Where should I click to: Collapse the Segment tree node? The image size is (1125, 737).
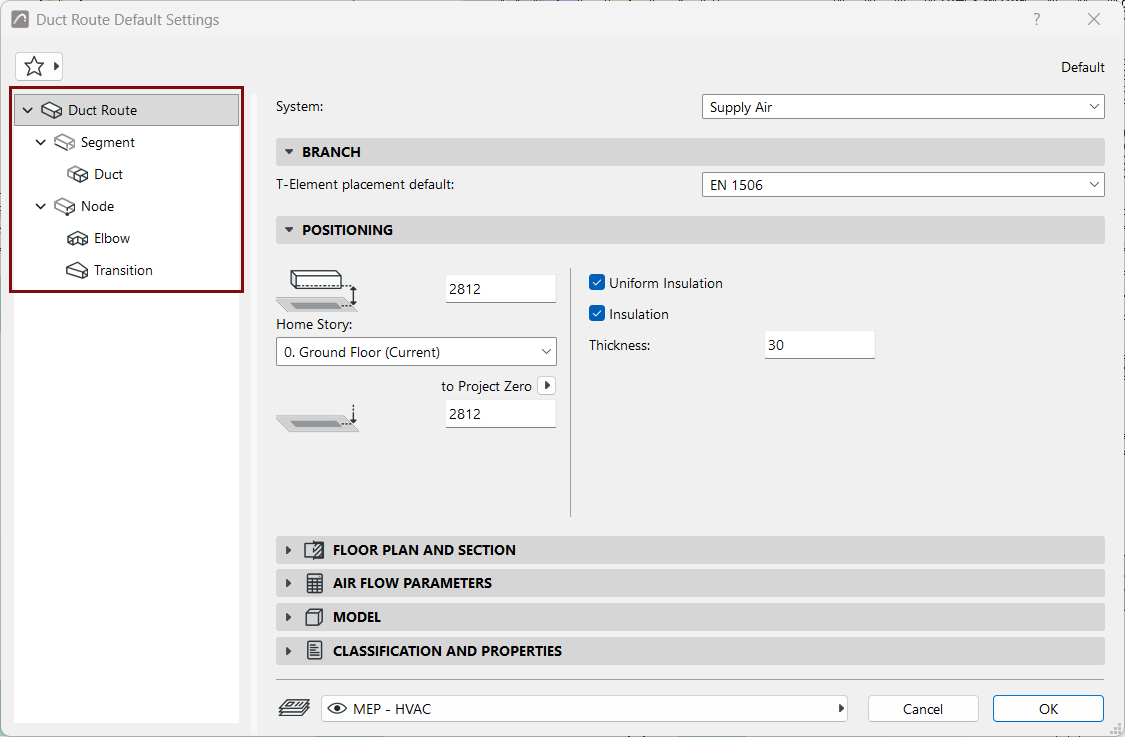pos(41,143)
